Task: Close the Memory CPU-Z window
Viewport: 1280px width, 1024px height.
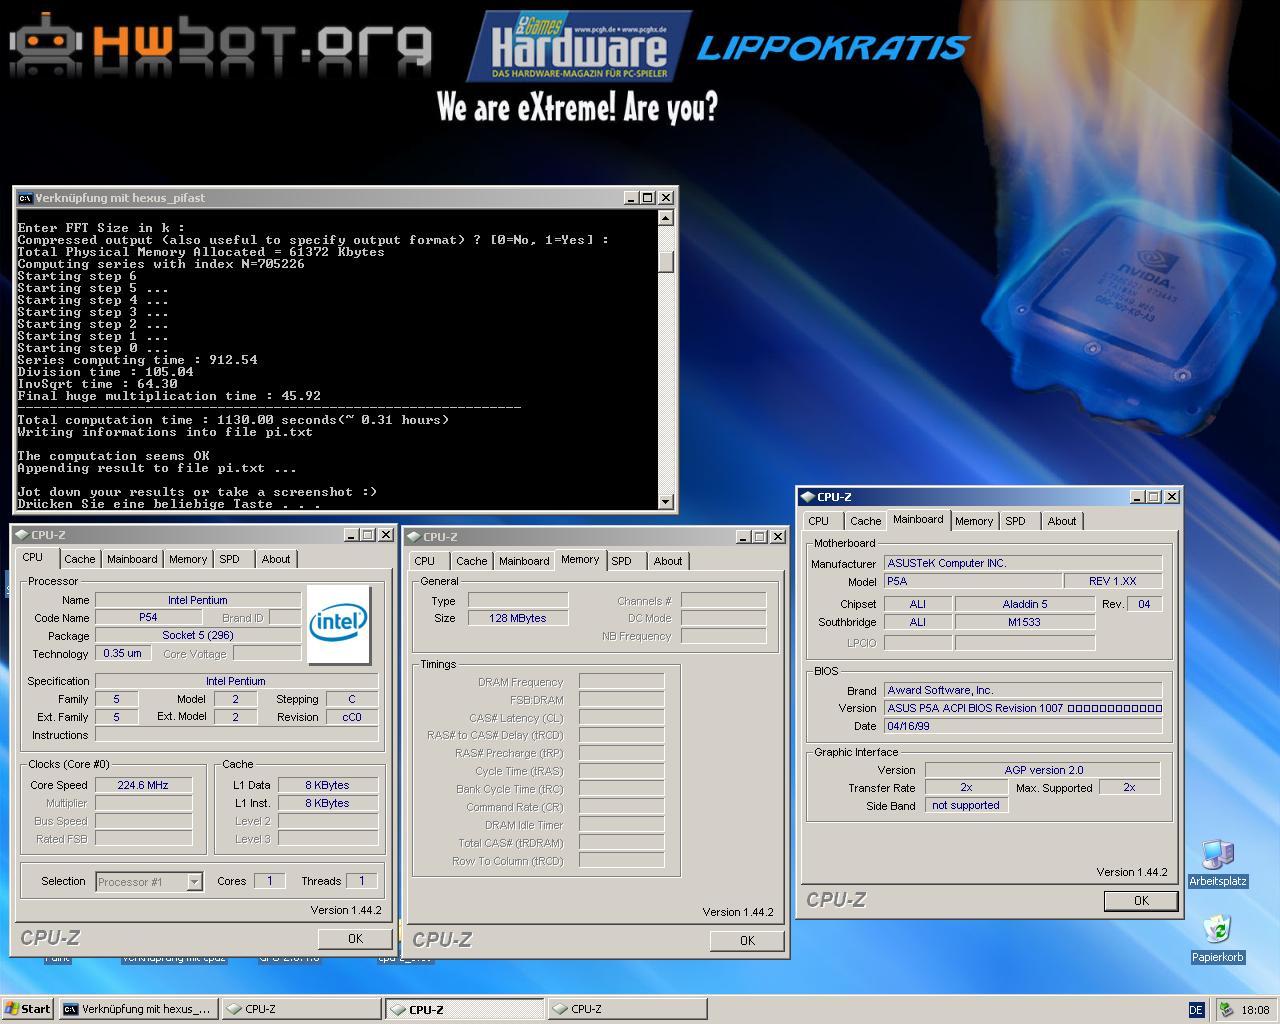Action: pos(777,537)
